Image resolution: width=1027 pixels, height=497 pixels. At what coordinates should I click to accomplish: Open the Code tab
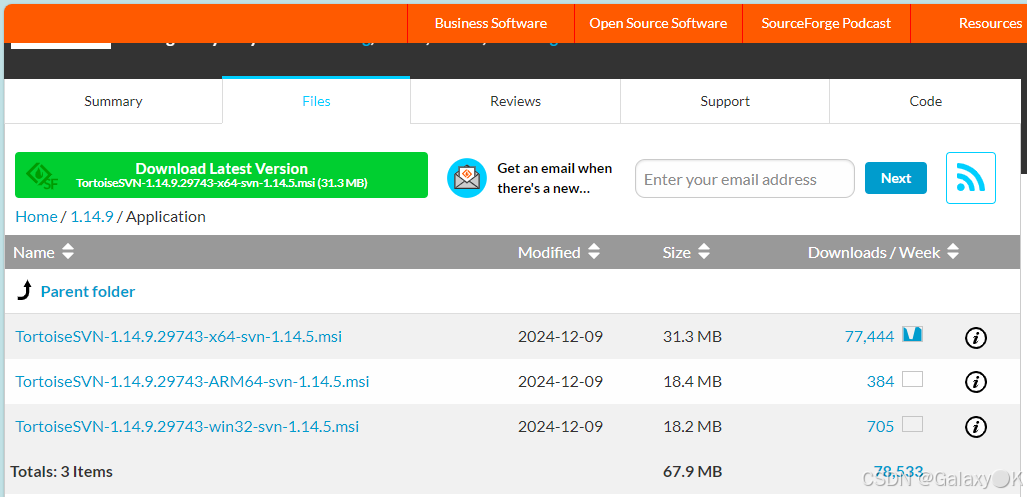pos(925,101)
